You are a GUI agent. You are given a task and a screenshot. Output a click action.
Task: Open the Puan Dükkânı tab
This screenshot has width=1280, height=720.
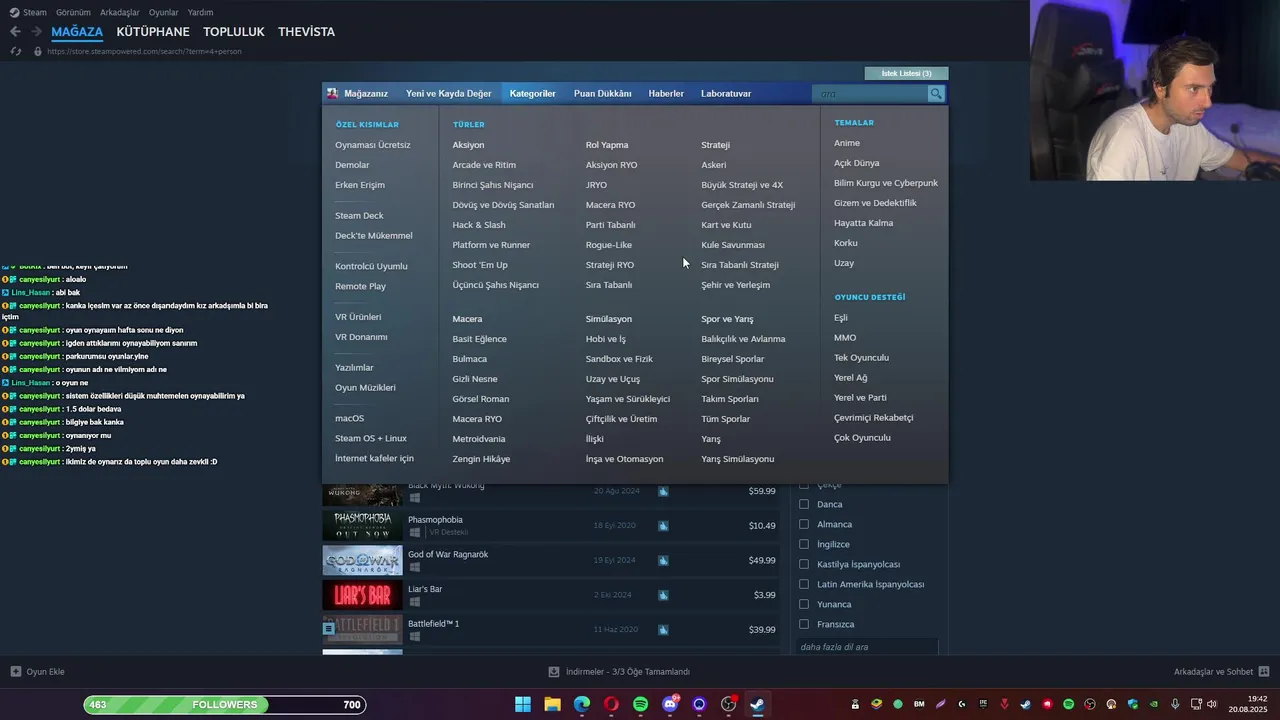(x=602, y=93)
